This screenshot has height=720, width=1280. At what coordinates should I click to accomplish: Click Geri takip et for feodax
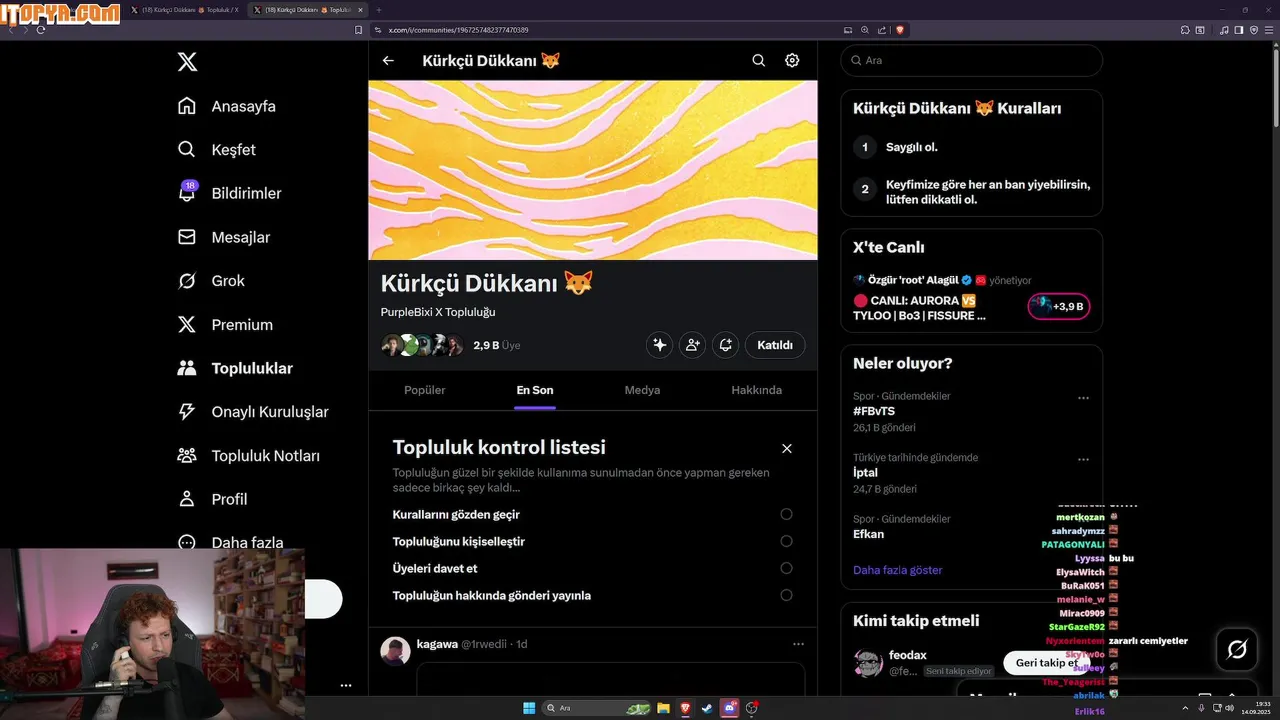[x=1047, y=663]
